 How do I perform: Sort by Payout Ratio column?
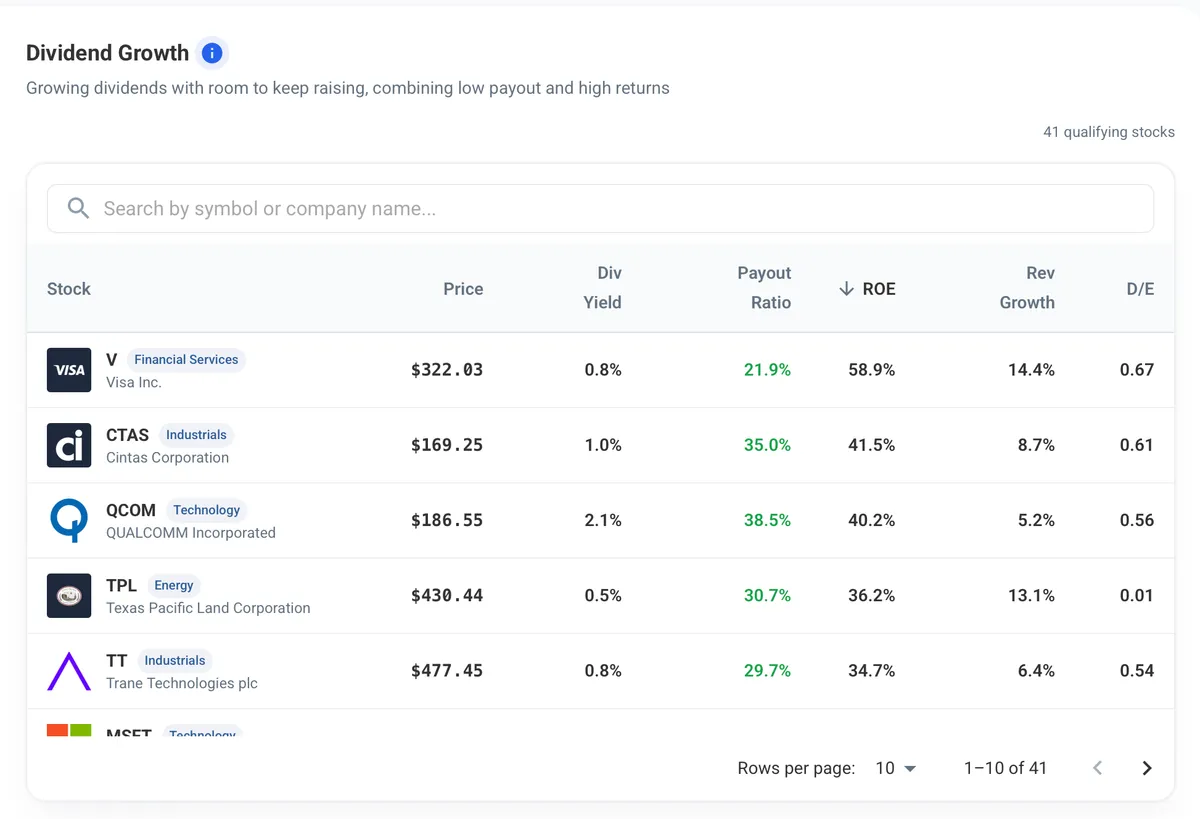[x=764, y=288]
